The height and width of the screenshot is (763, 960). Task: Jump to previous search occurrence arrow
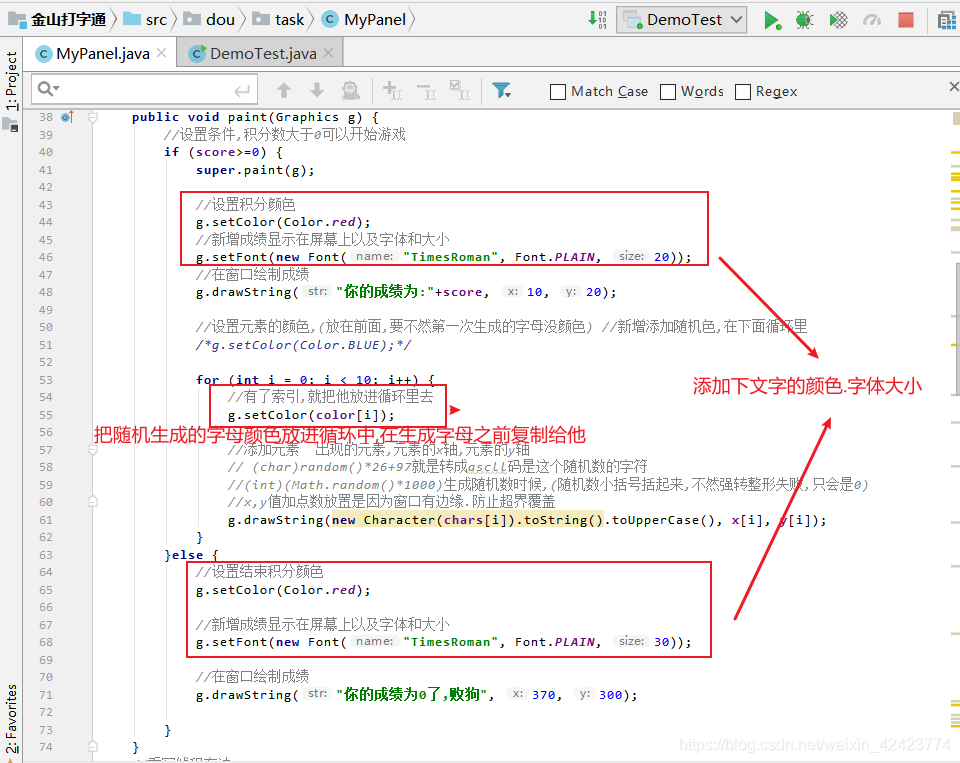tap(283, 91)
